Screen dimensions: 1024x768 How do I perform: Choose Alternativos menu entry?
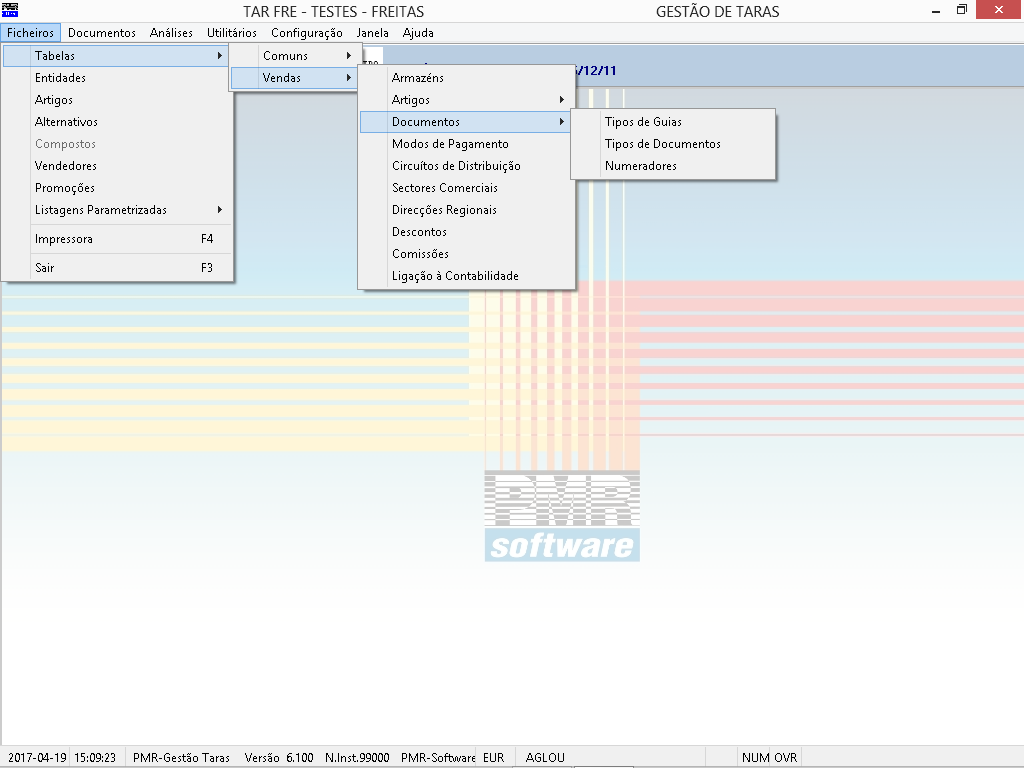coord(116,122)
